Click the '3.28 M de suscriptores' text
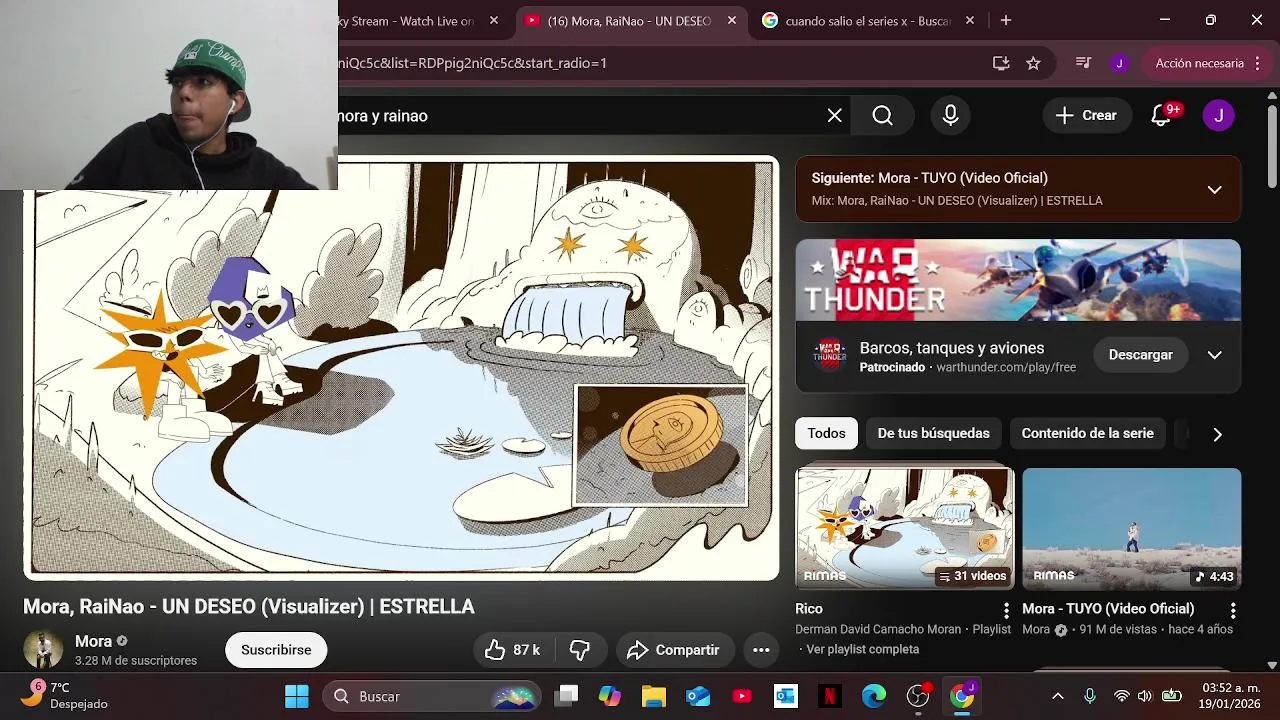Viewport: 1280px width, 720px height. 136,661
